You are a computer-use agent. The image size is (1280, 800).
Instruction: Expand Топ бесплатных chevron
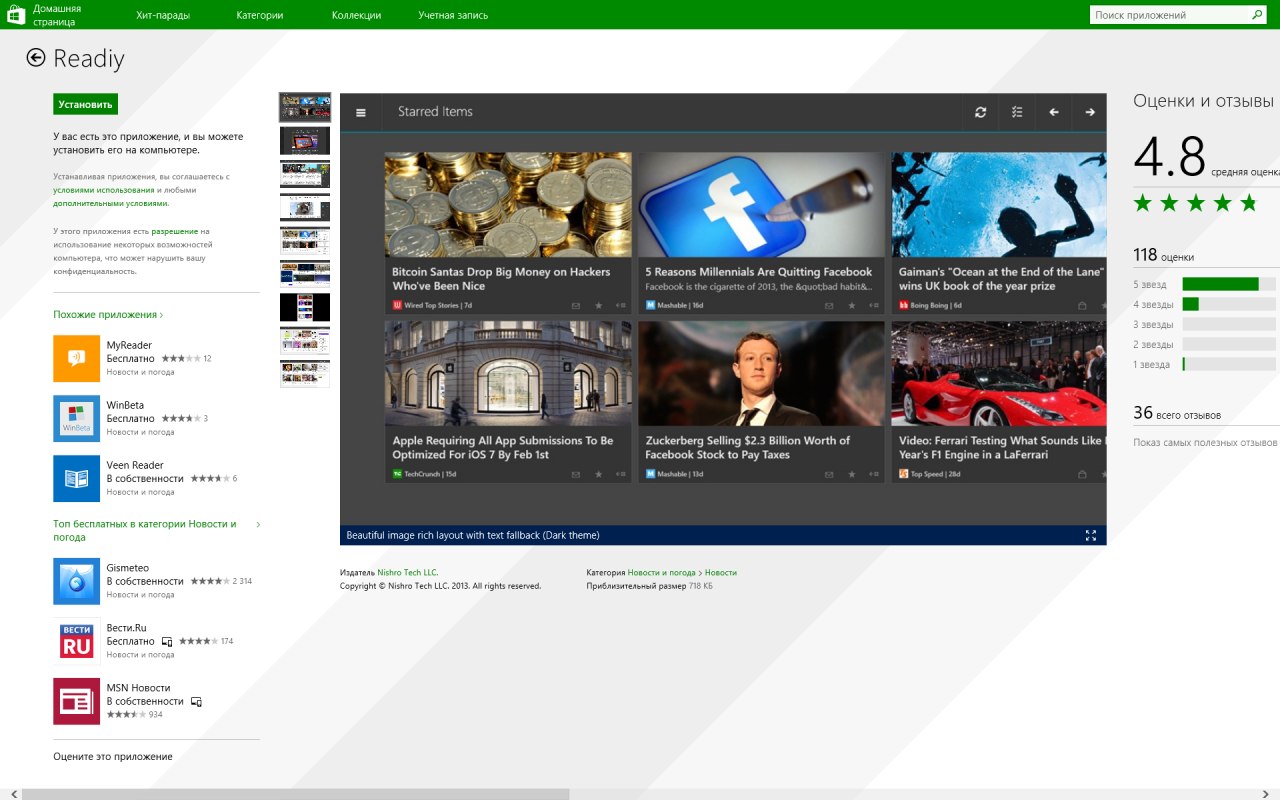coord(258,524)
